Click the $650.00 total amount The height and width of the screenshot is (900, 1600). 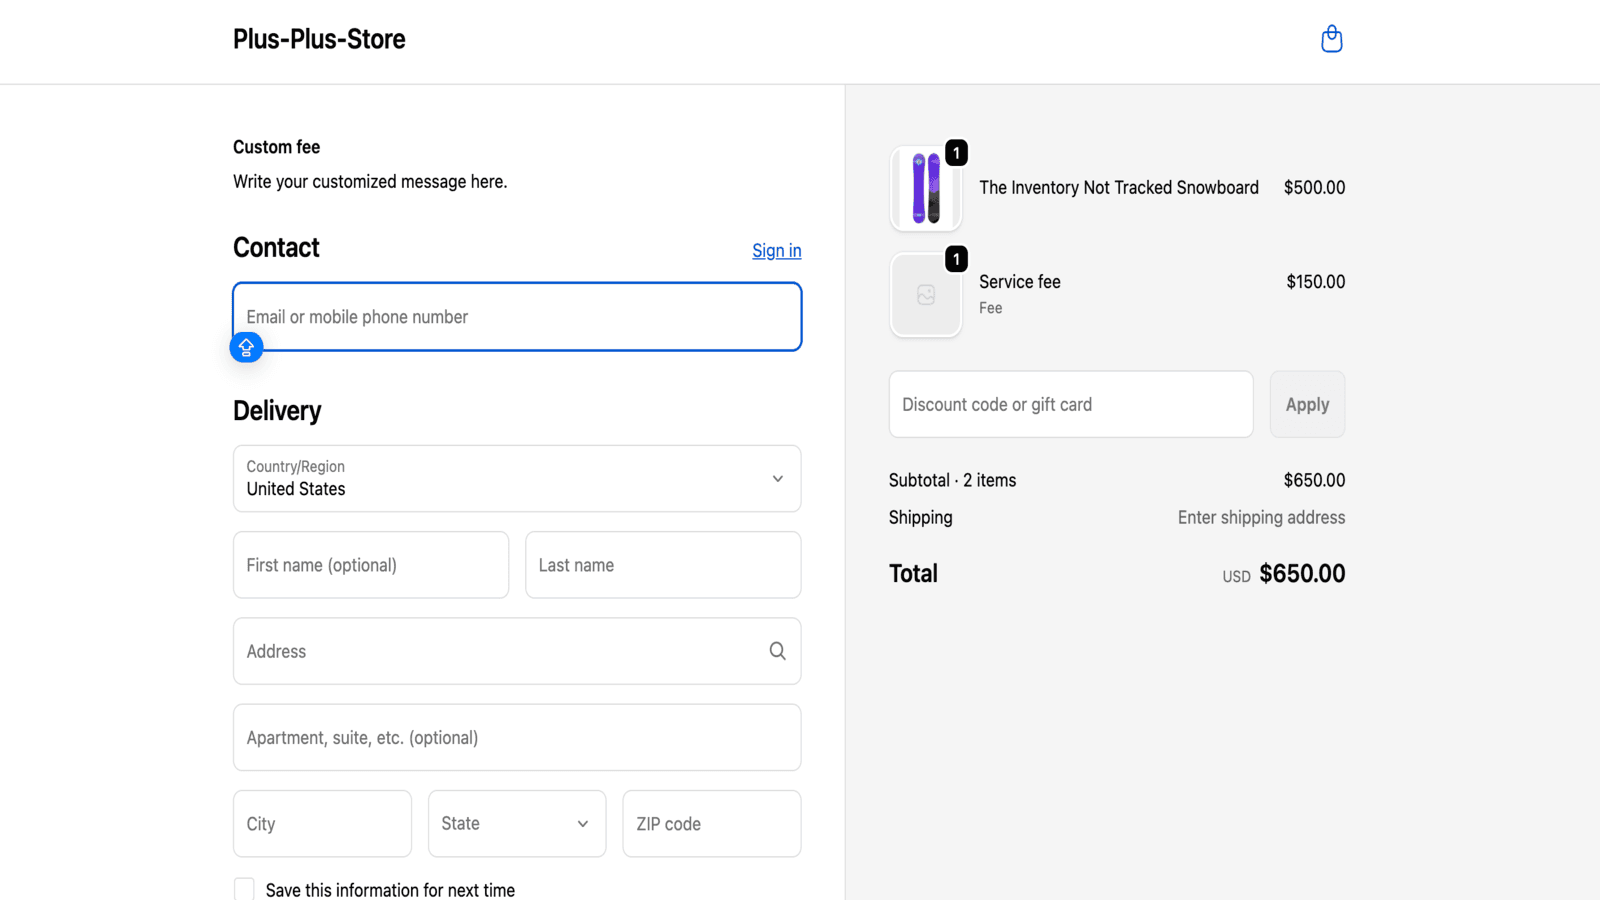1302,574
